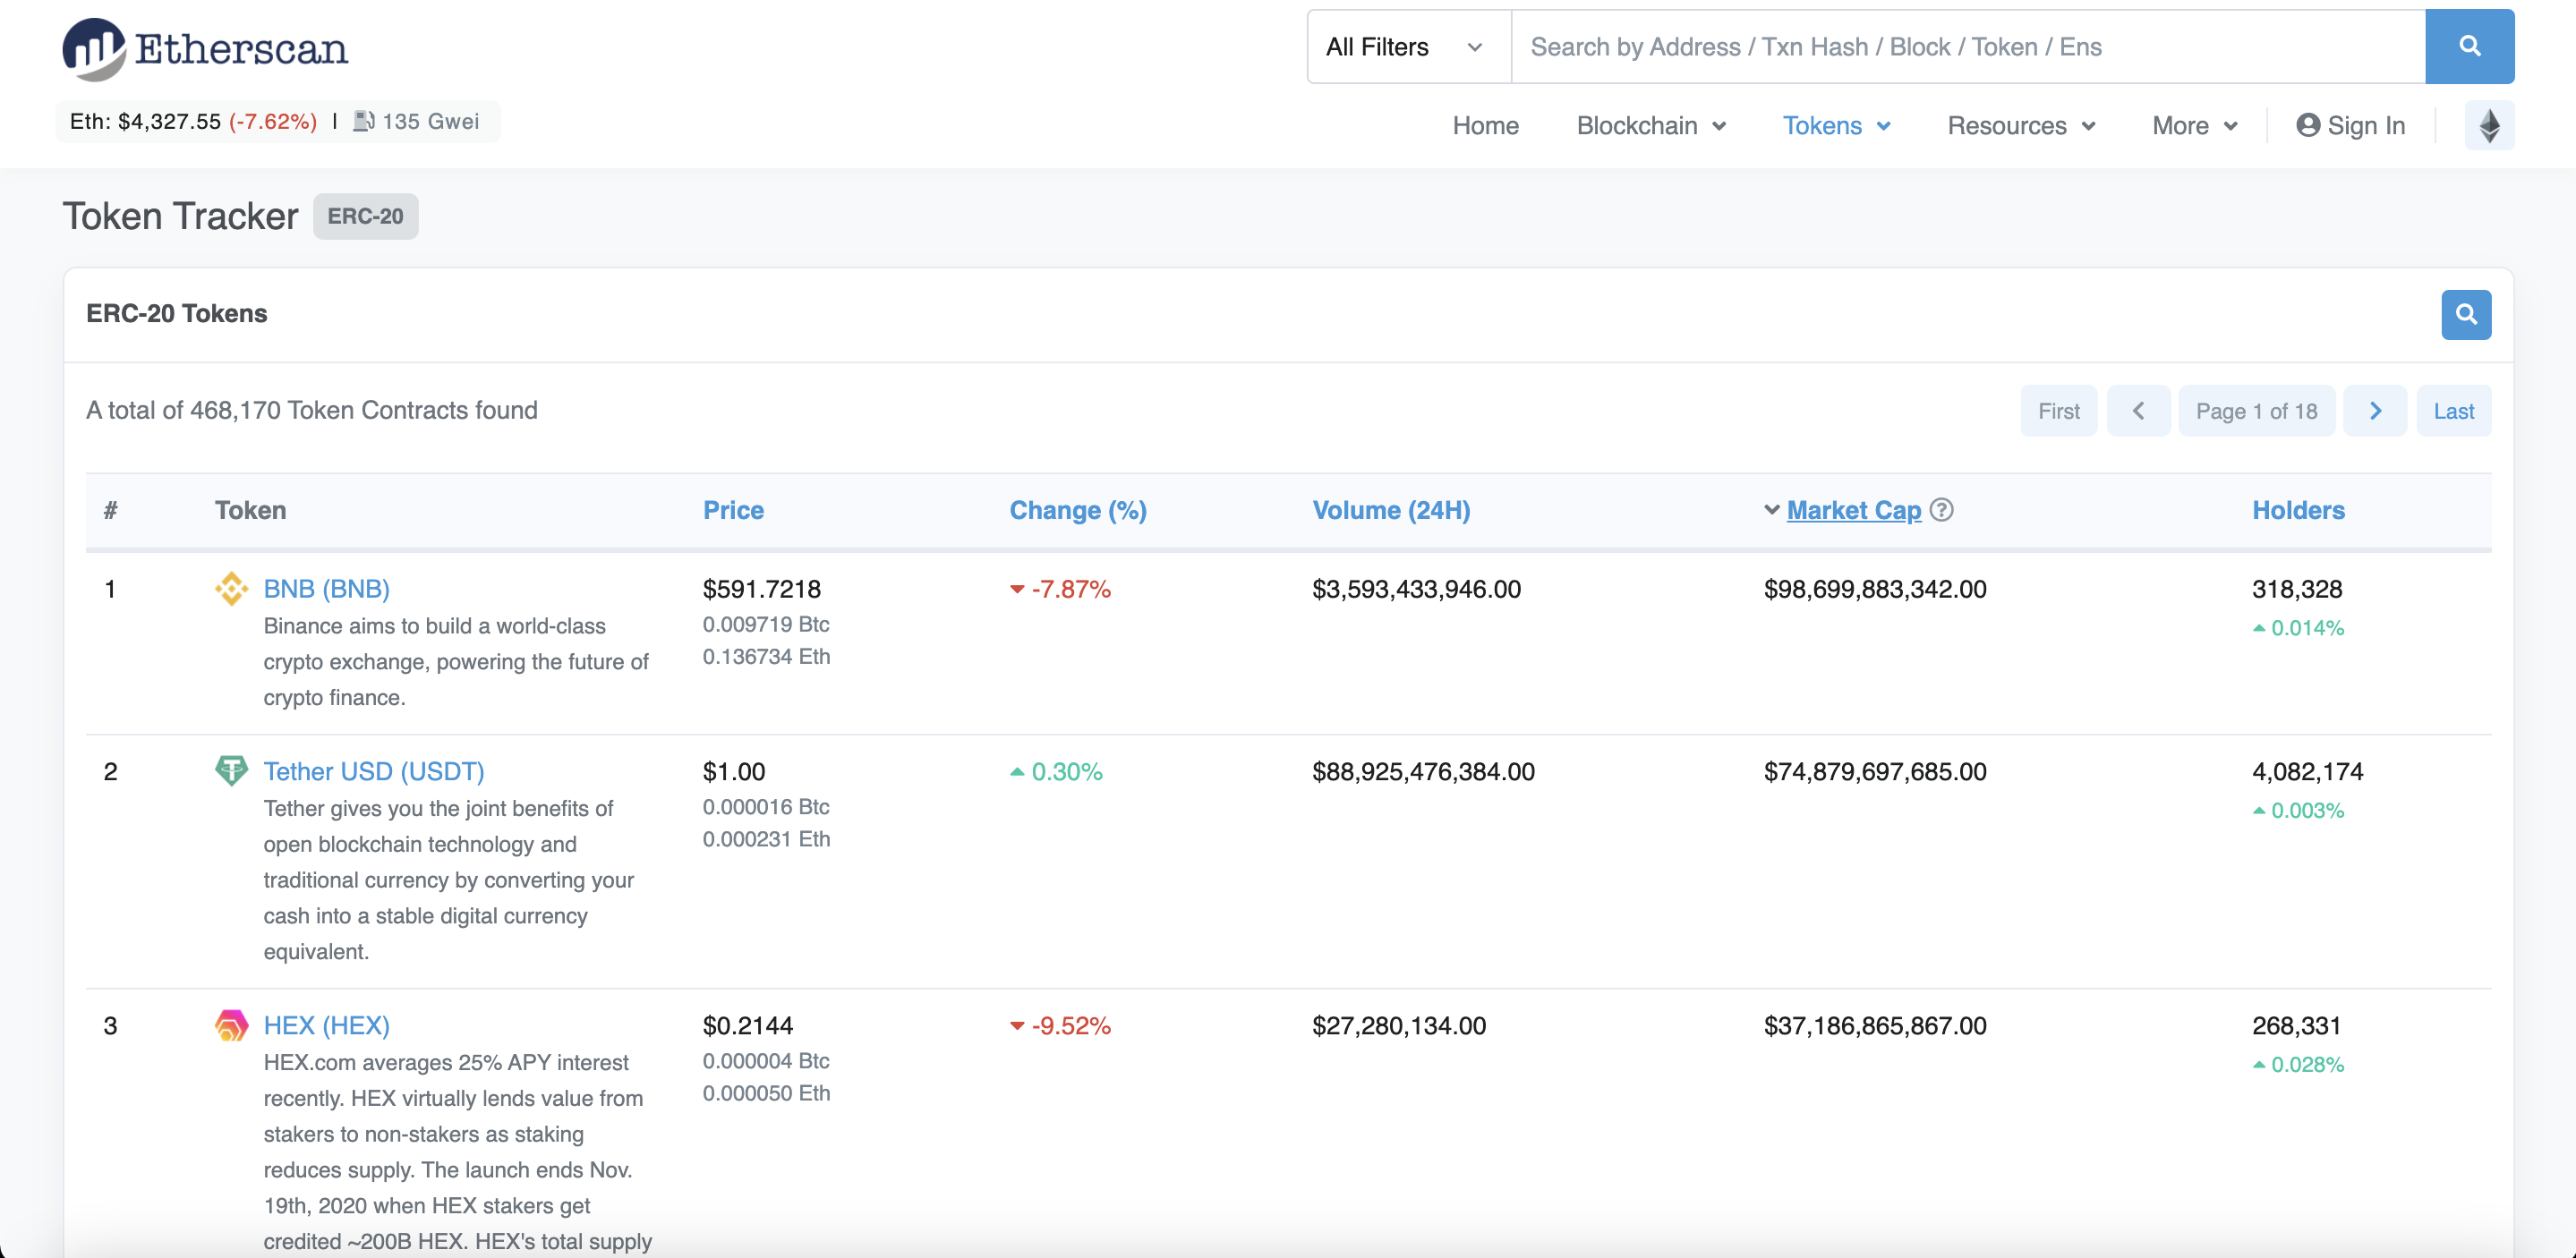2576x1258 pixels.
Task: Click BNB holders count 318,328
Action: click(2296, 589)
